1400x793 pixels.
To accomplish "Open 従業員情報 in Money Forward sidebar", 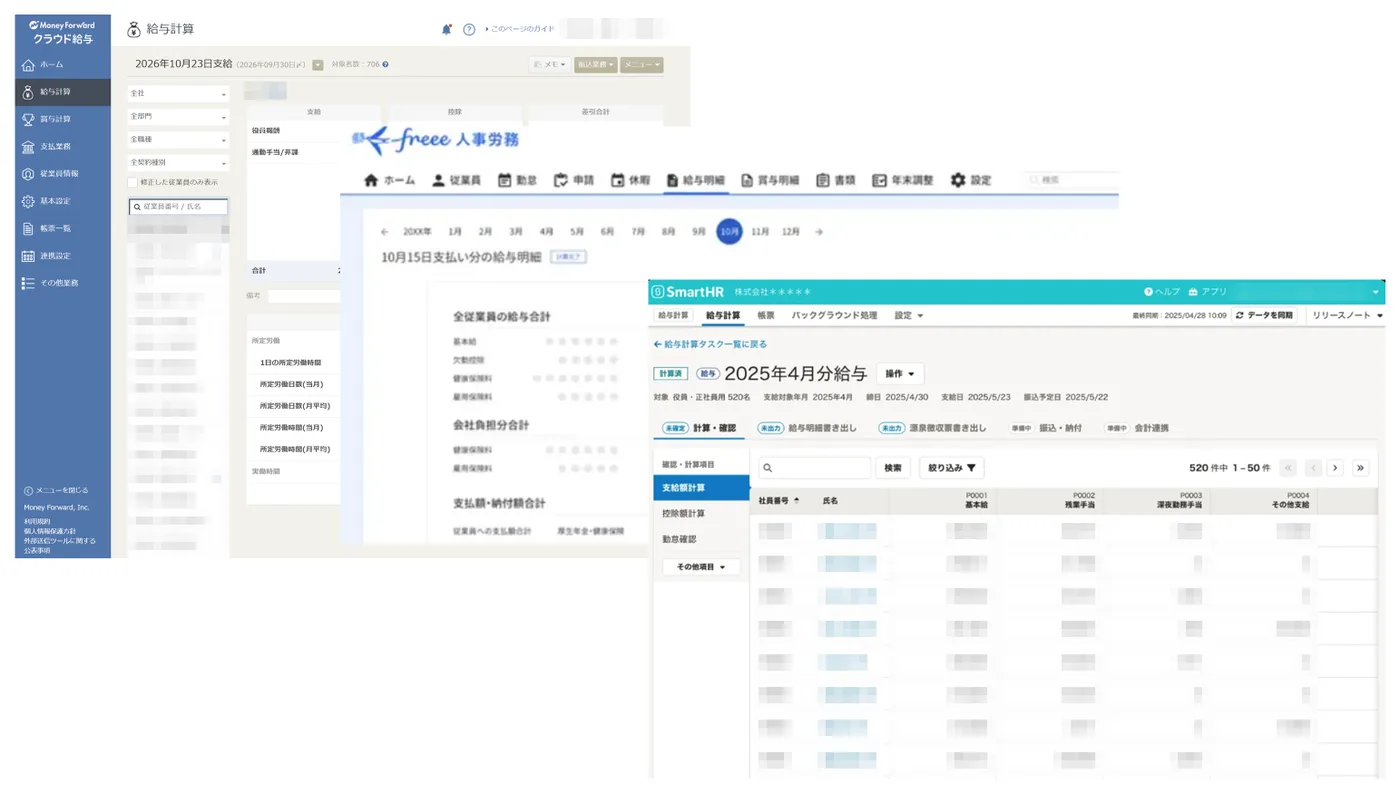I will point(62,174).
